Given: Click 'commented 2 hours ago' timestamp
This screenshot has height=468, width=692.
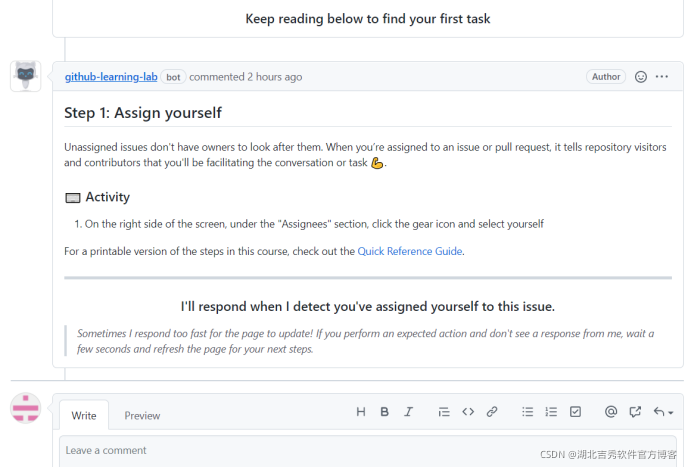Looking at the screenshot, I should coord(246,77).
